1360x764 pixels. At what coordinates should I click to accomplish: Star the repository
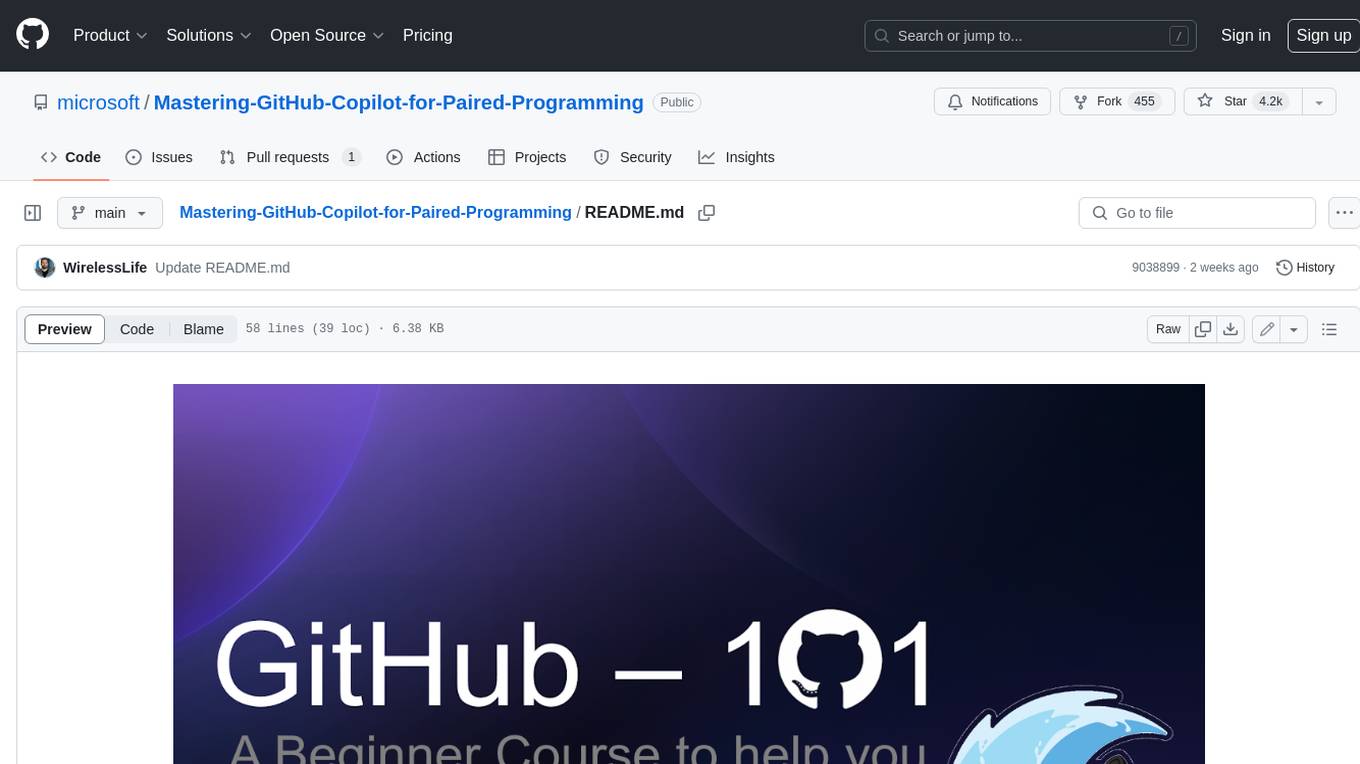click(1242, 102)
